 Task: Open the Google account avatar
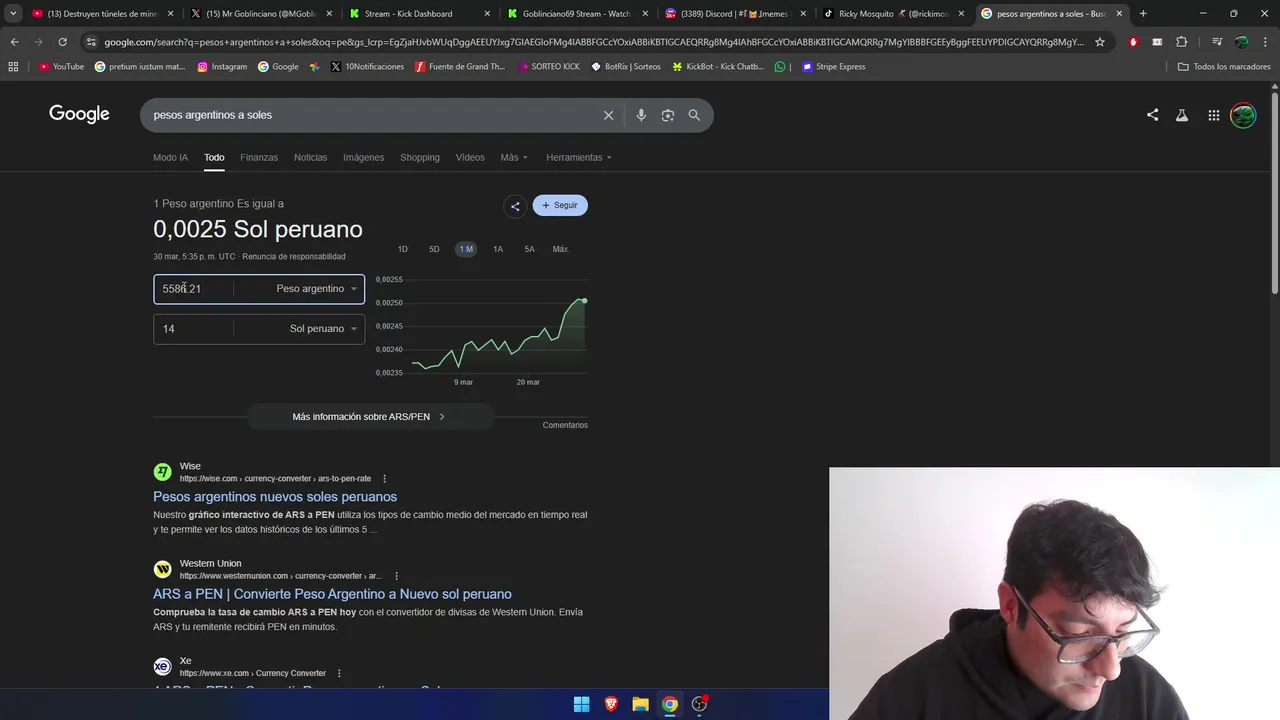(x=1243, y=115)
